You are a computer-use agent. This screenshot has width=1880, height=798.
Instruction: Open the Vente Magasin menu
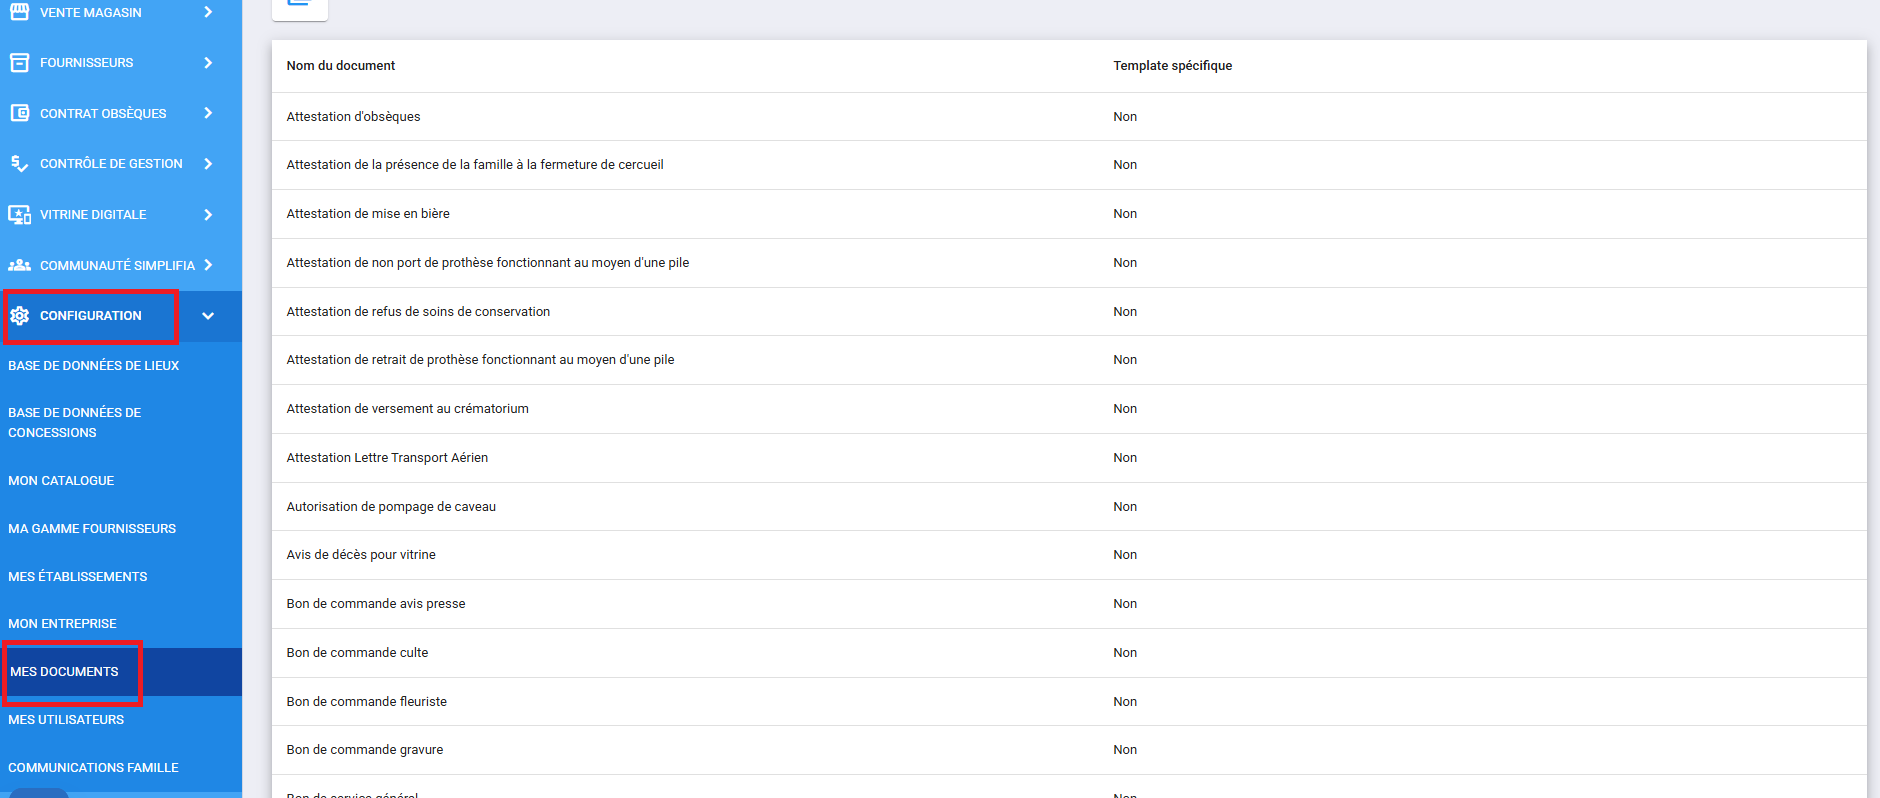coord(91,12)
